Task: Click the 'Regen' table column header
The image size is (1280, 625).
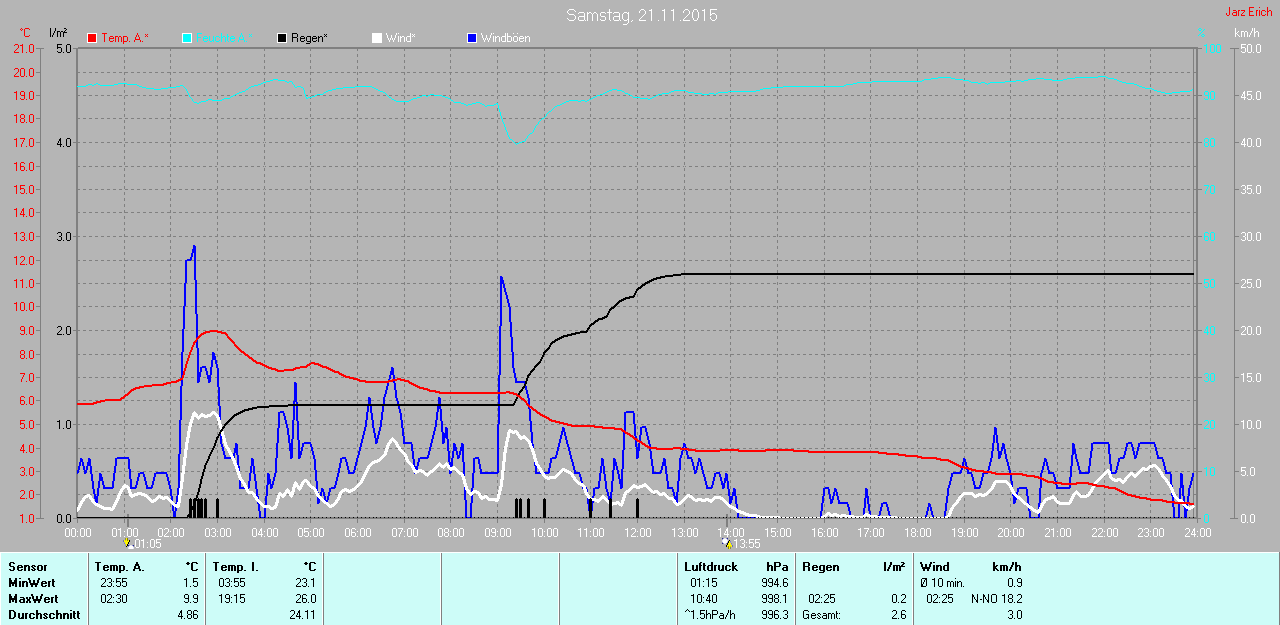Action: tap(821, 567)
